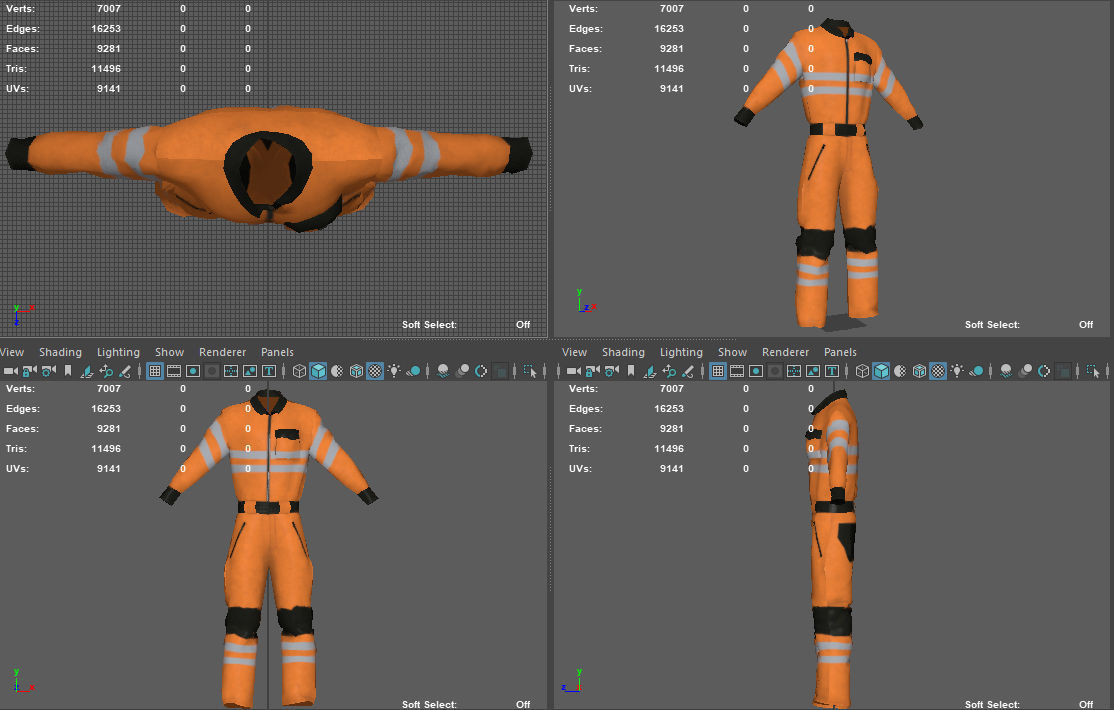Click Select Camera icon in side-view panel toolbar
The image size is (1114, 710).
[x=573, y=371]
